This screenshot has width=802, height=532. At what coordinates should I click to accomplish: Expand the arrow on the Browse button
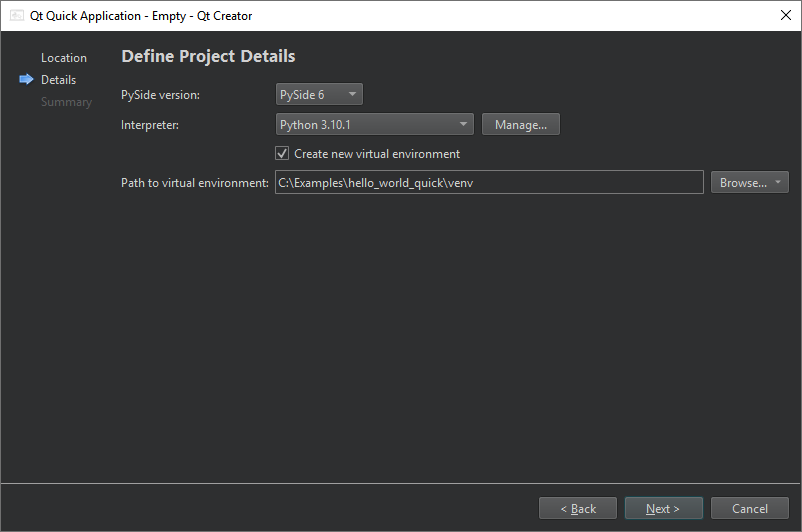tap(779, 183)
